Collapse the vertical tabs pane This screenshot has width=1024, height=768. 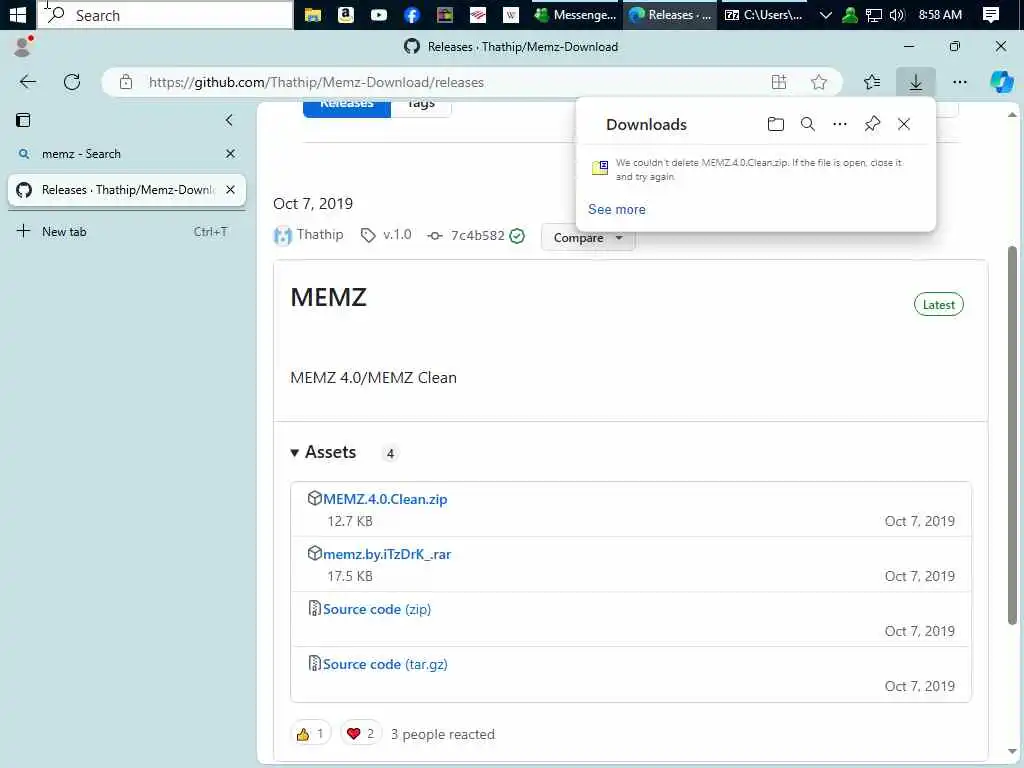coord(229,120)
